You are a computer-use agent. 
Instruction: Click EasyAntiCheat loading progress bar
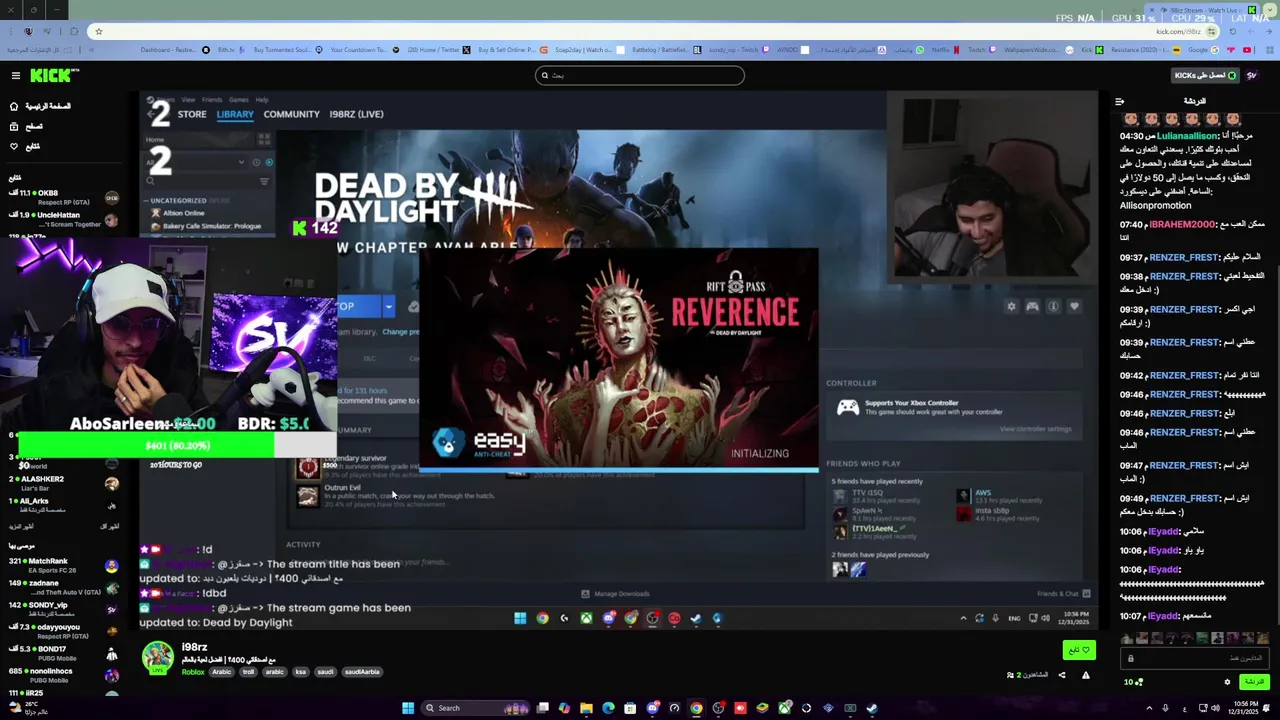(618, 469)
